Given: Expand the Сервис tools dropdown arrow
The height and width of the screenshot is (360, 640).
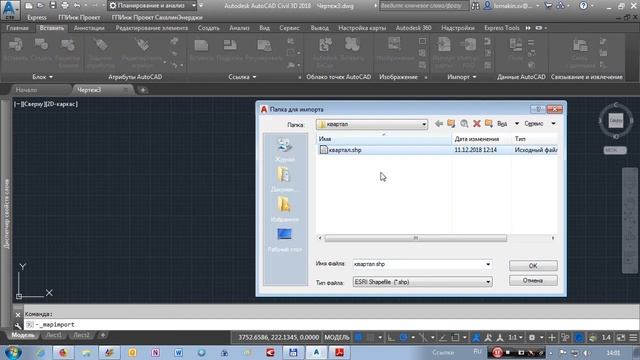Looking at the screenshot, I should point(553,123).
